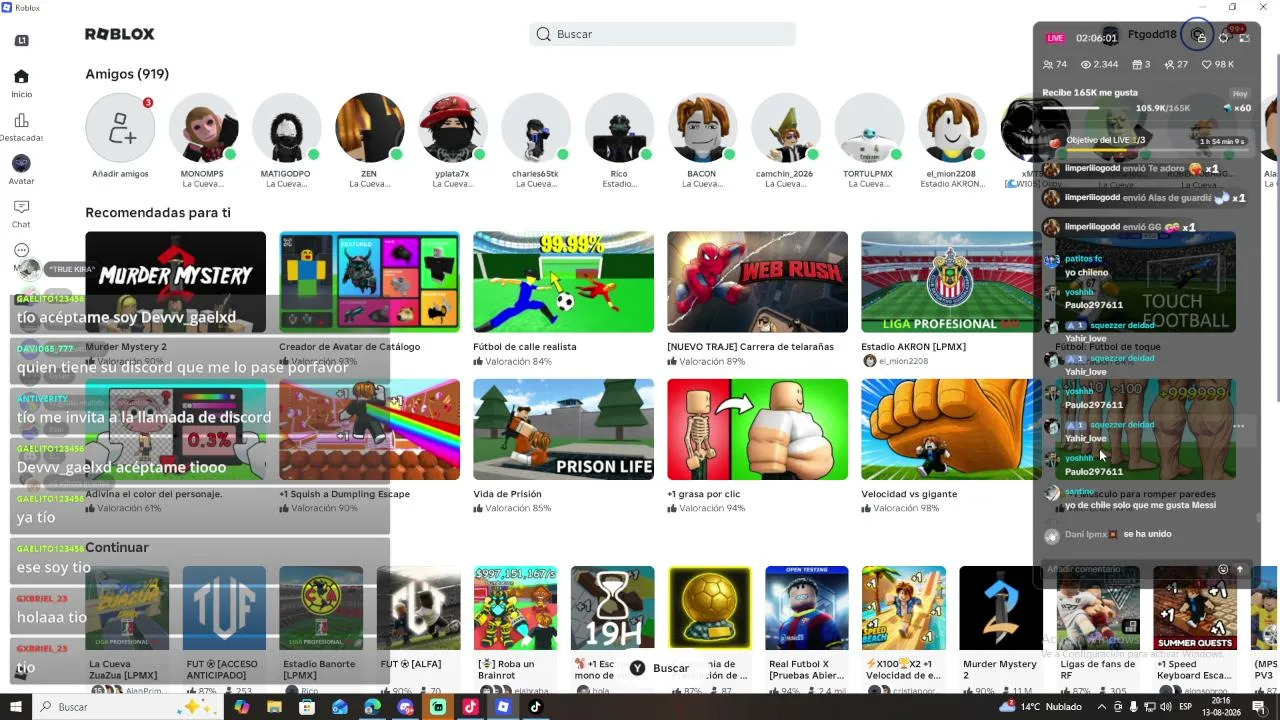Click the weather 14°C Nublado widget
This screenshot has height=720, width=1280.
coord(1040,707)
